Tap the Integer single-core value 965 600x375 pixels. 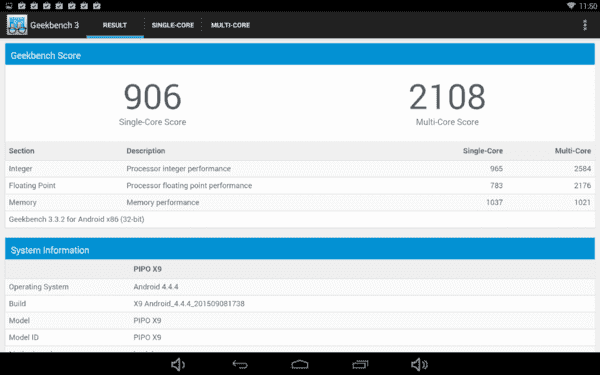[x=496, y=169]
